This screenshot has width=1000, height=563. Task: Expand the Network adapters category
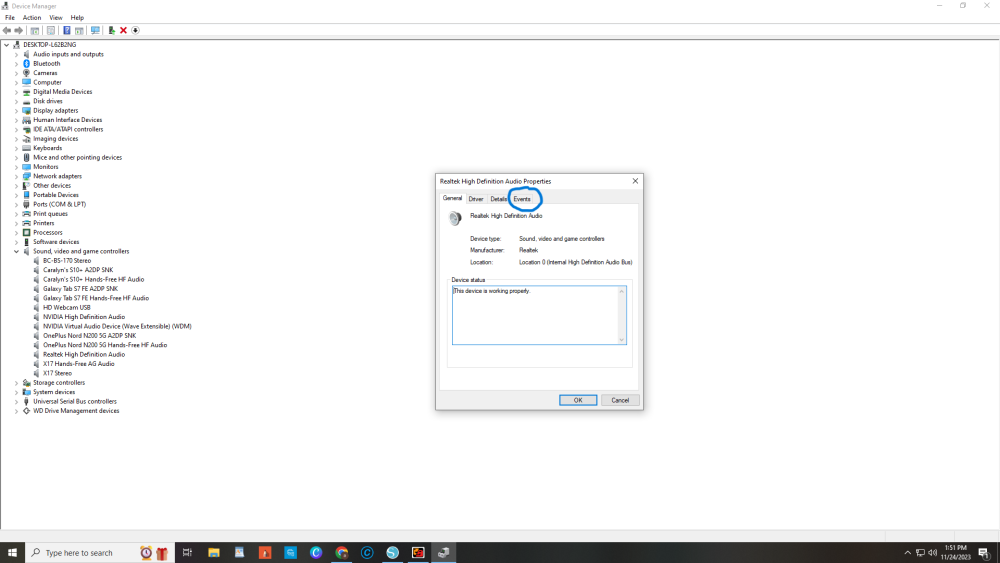click(17, 176)
